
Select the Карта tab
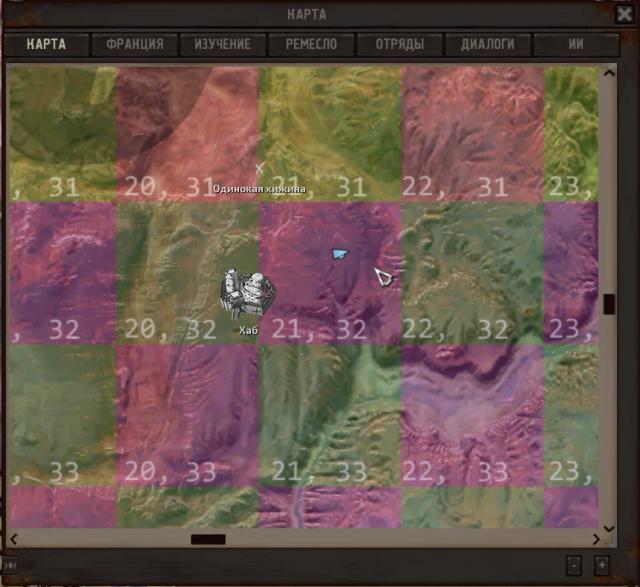pyautogui.click(x=46, y=45)
